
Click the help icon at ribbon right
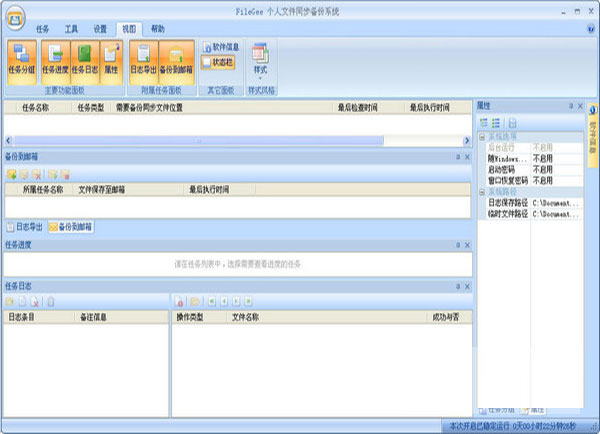coord(591,29)
